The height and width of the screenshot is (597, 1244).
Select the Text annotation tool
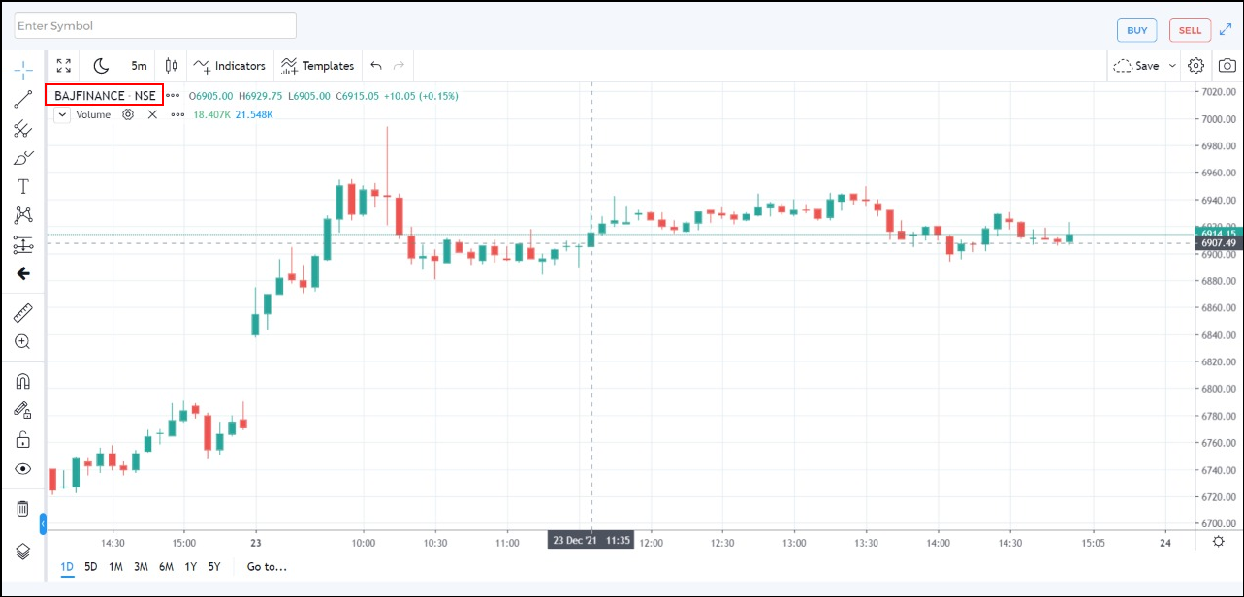(x=23, y=186)
